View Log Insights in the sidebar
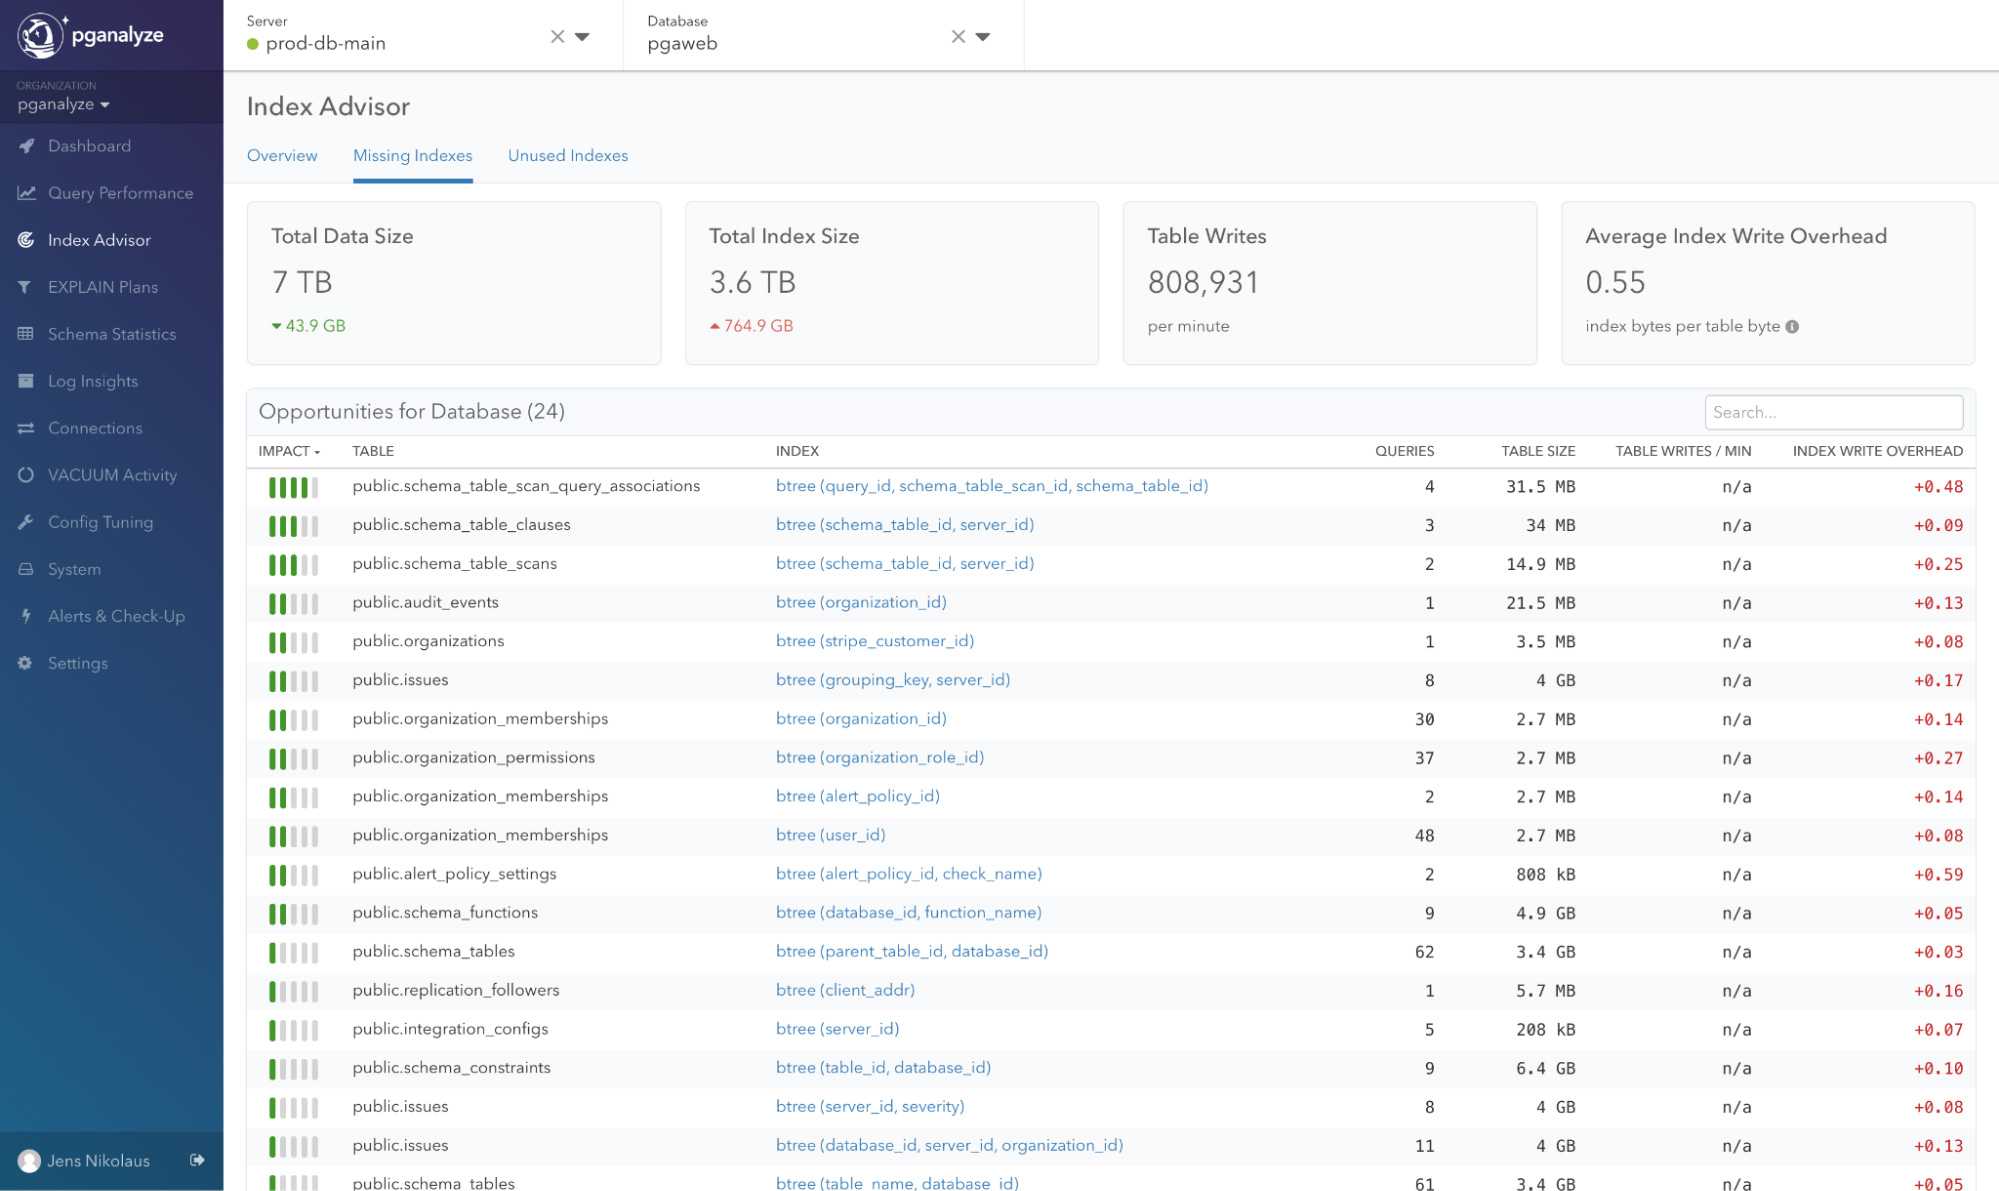Image resolution: width=1999 pixels, height=1191 pixels. coord(93,381)
